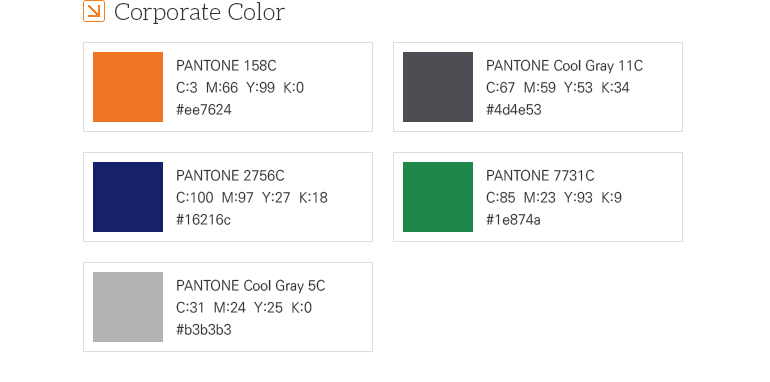
Task: Click the PANTONE 158C label text
Action: (226, 66)
